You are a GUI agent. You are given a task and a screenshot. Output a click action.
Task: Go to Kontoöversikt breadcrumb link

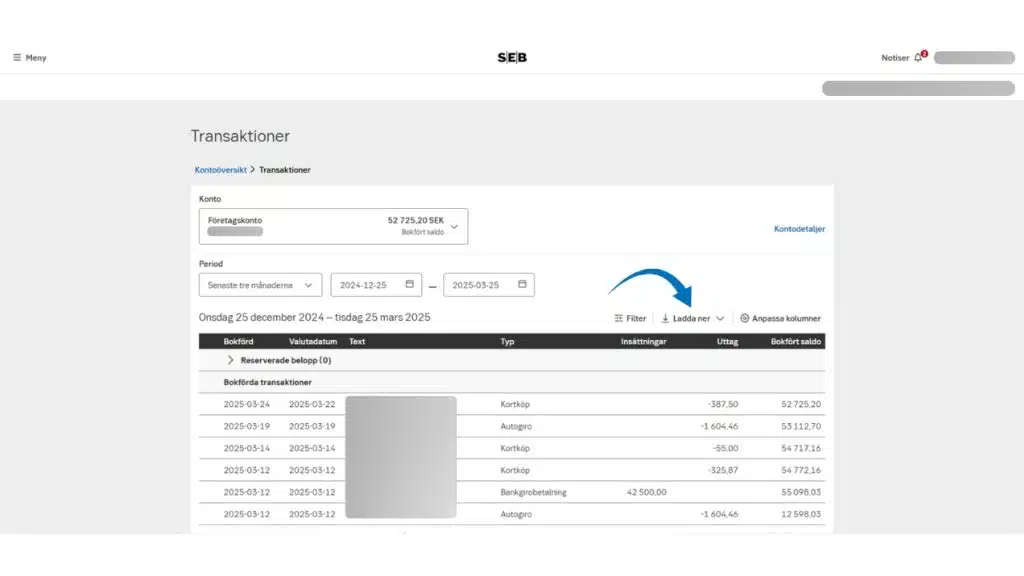(221, 170)
